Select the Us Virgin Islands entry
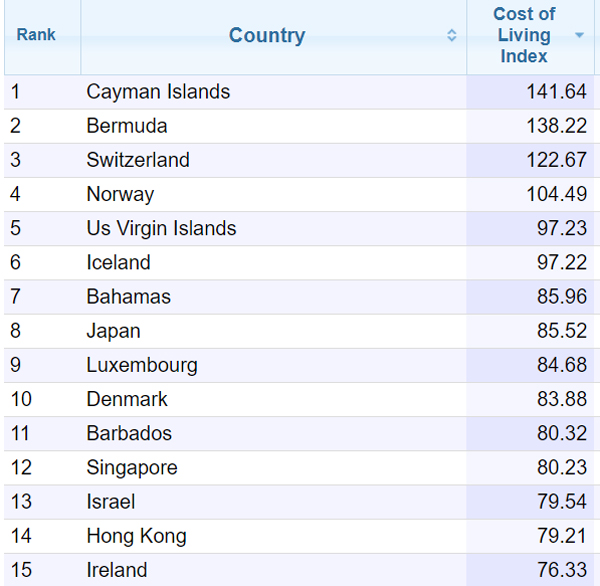The width and height of the screenshot is (600, 586). click(x=161, y=228)
